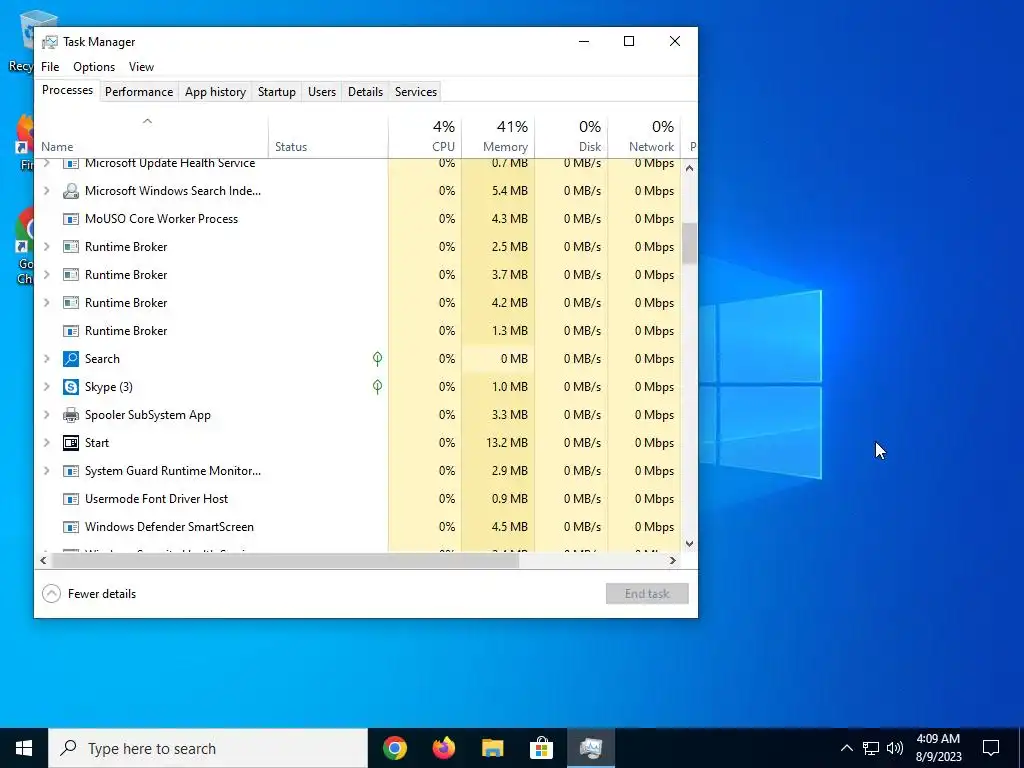Select the Microsoft Update Health Service row
Screen dimensions: 1024x768
(357, 165)
